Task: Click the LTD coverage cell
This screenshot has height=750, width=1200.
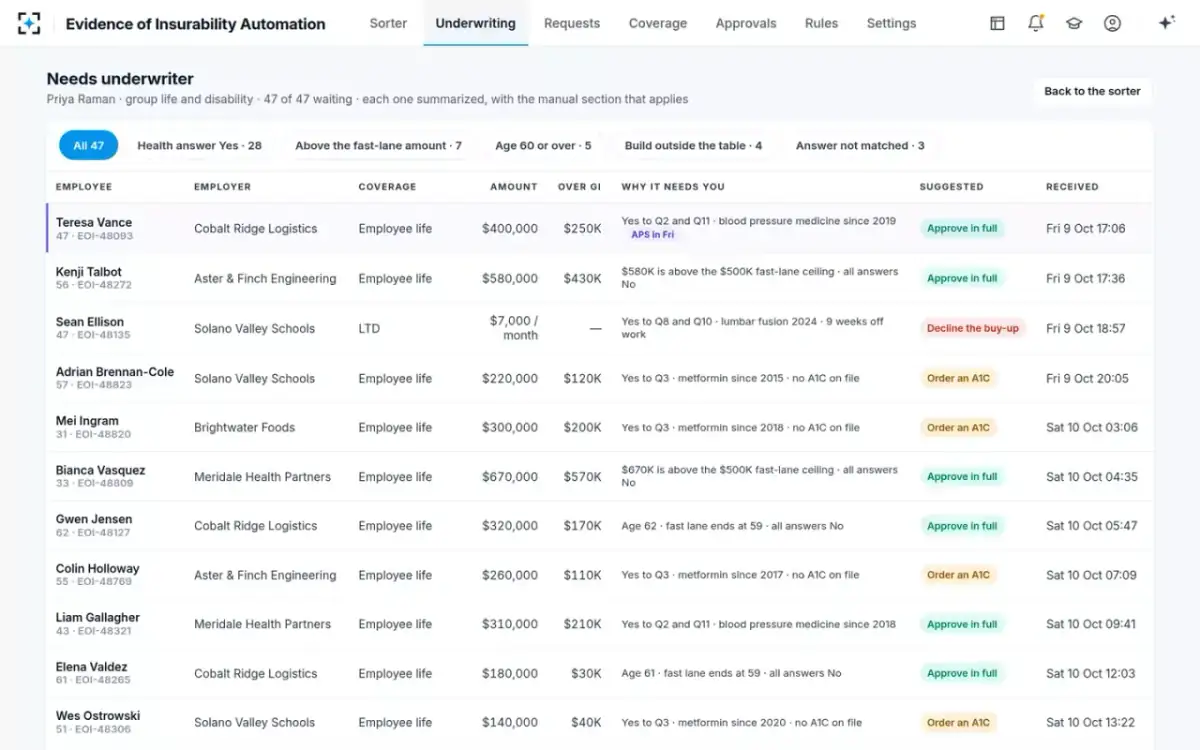Action: (369, 328)
